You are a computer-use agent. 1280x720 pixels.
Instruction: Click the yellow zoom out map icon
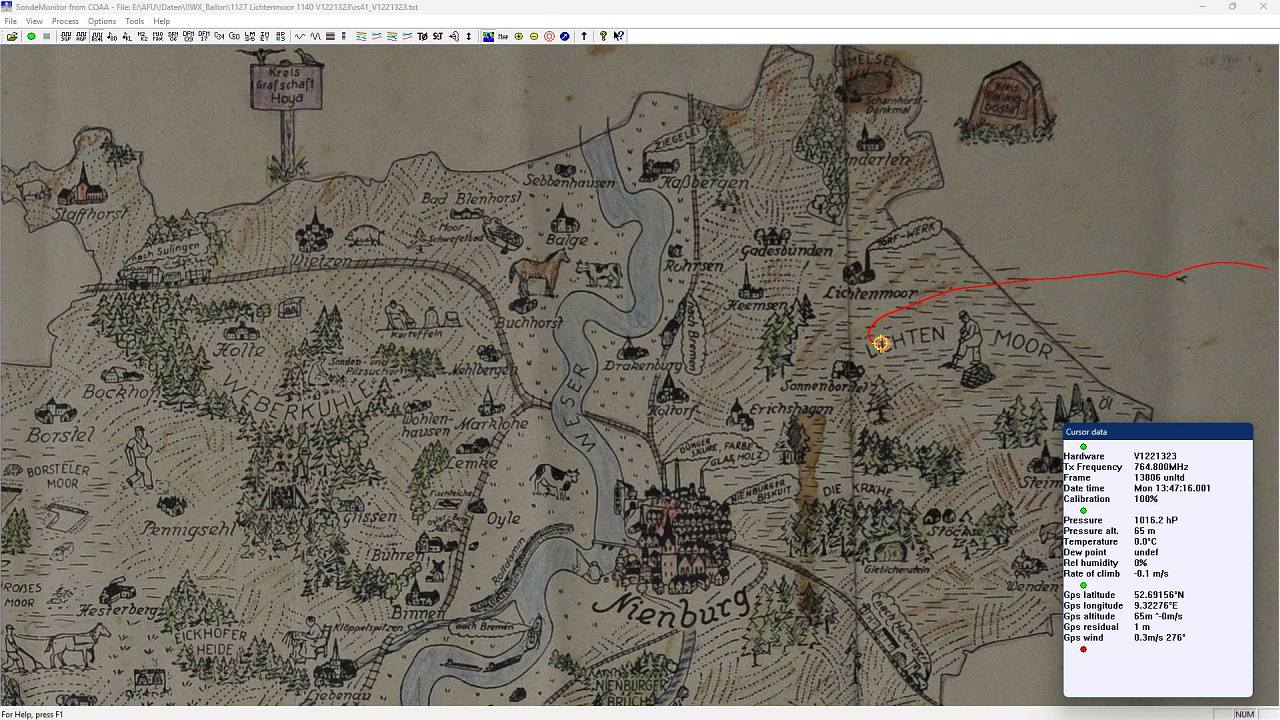(x=534, y=36)
